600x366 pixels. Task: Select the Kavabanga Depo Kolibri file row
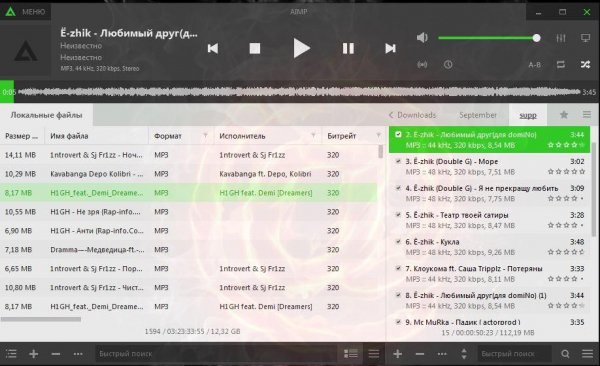189,174
